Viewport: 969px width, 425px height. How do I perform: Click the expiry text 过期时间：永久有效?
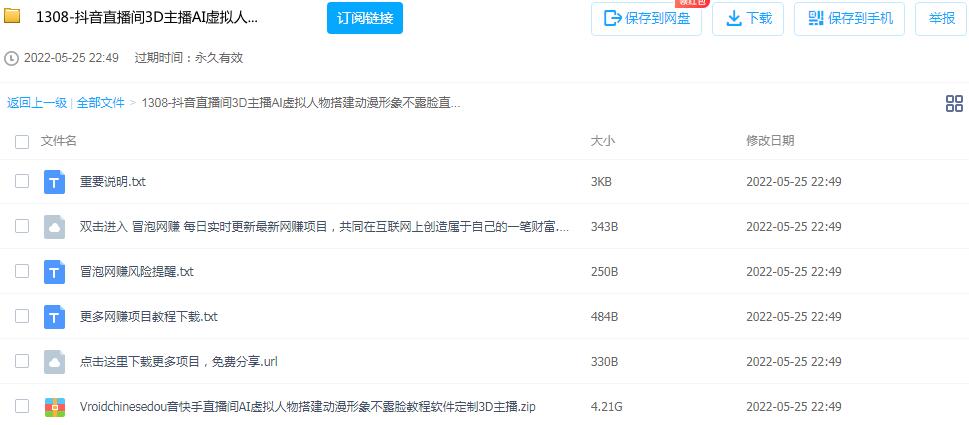click(189, 58)
